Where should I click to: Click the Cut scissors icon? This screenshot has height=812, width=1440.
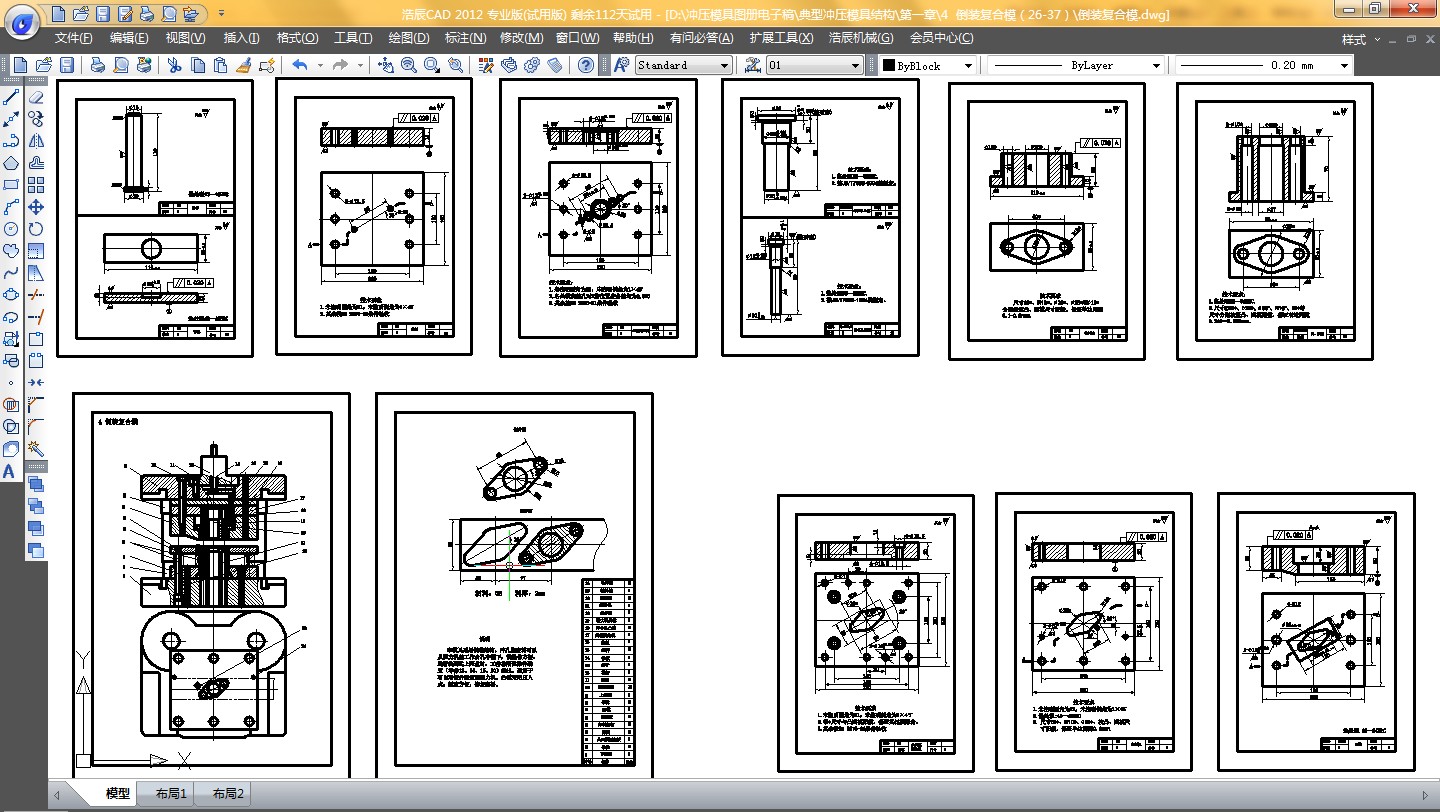click(174, 65)
